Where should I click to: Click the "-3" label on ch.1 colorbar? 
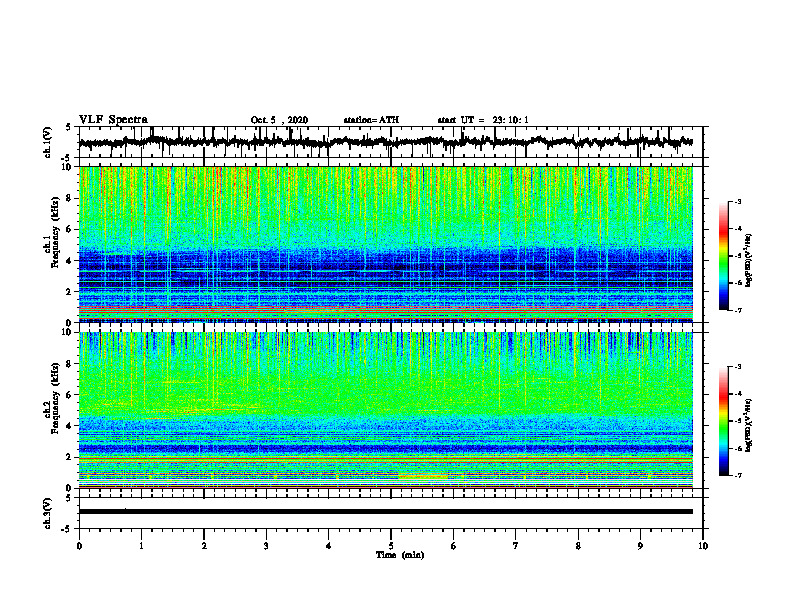(x=738, y=201)
